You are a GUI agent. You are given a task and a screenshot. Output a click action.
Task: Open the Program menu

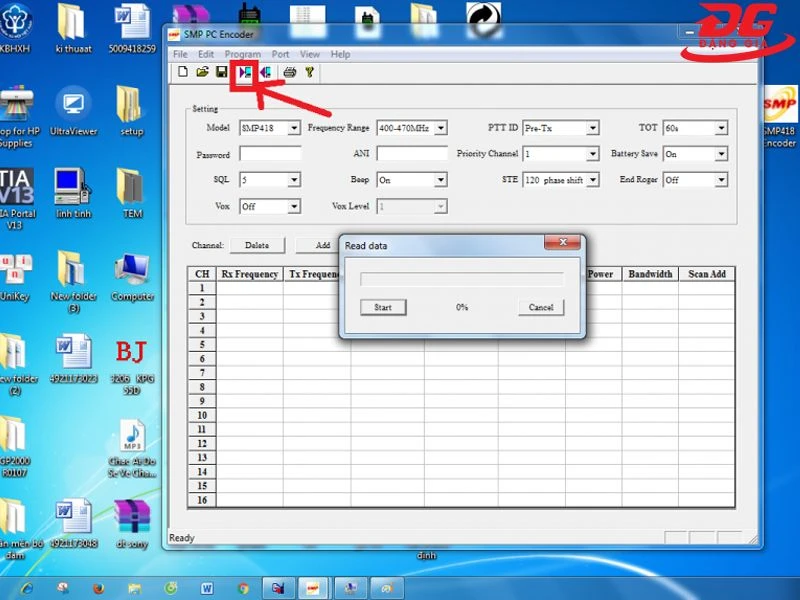pos(243,54)
